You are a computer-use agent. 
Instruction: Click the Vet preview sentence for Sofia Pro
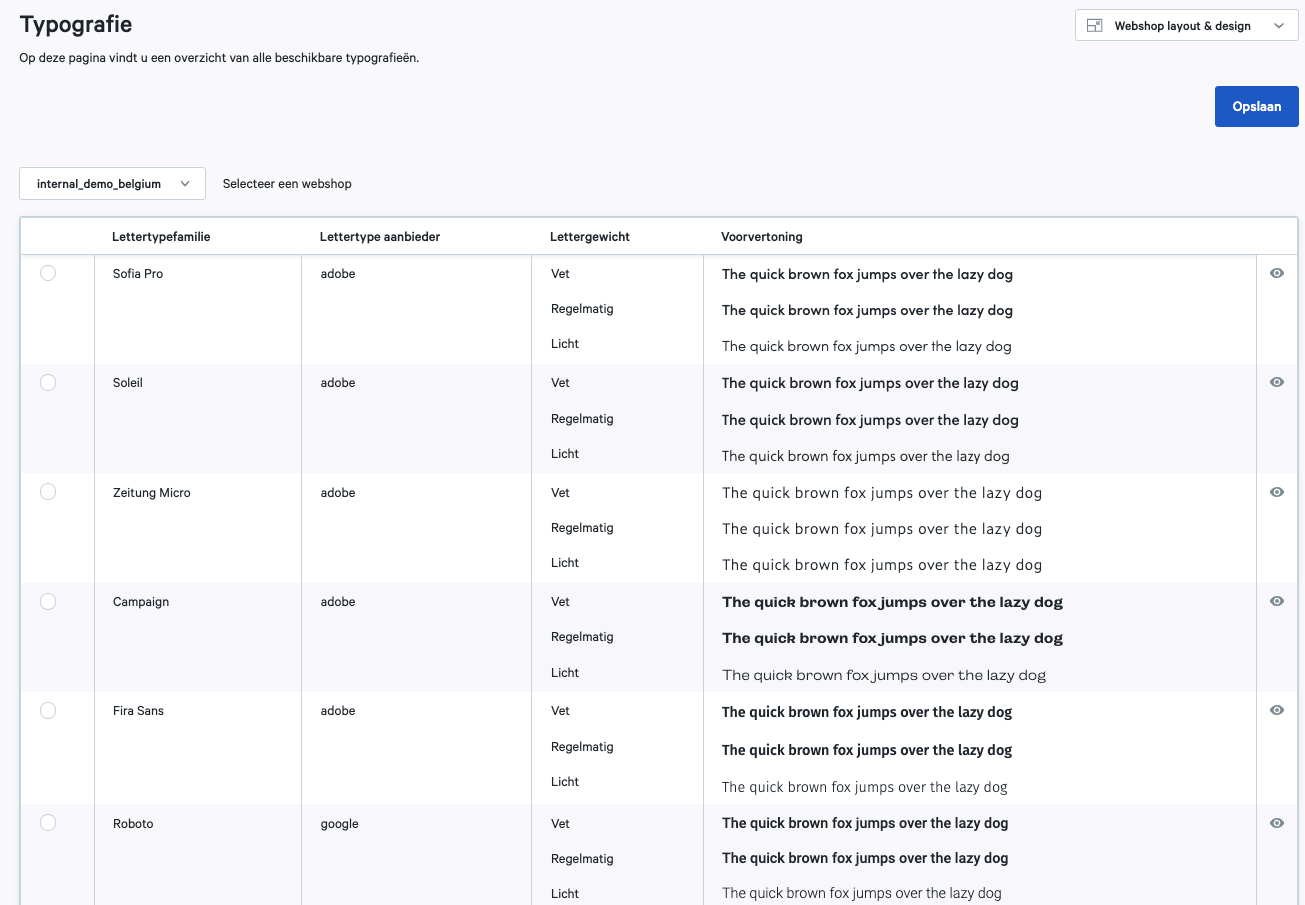coord(867,274)
